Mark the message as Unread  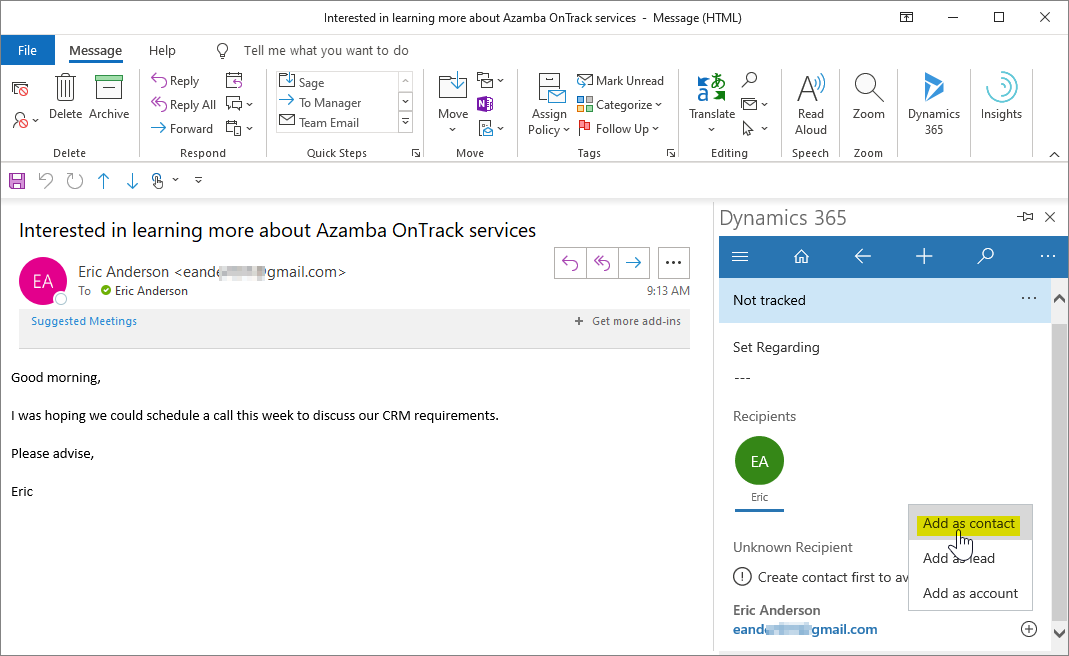[x=620, y=80]
